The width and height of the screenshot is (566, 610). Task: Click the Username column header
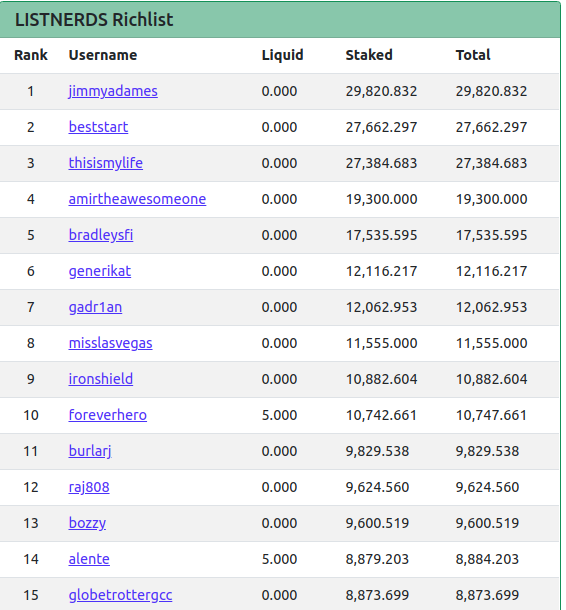click(x=103, y=55)
